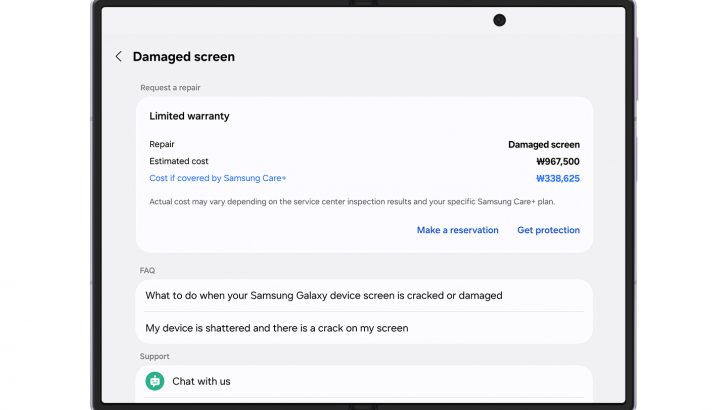Start Chat with us support
728x410 pixels.
pos(364,381)
